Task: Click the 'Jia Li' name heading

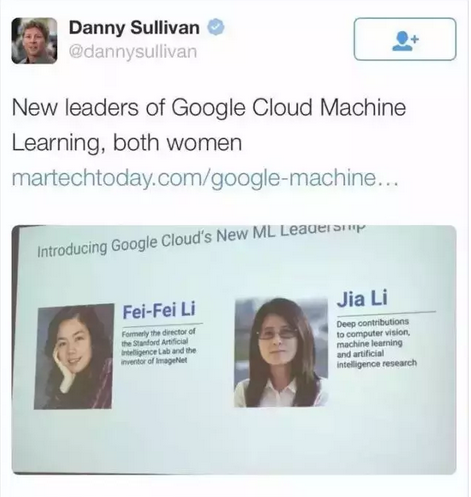Action: [362, 298]
